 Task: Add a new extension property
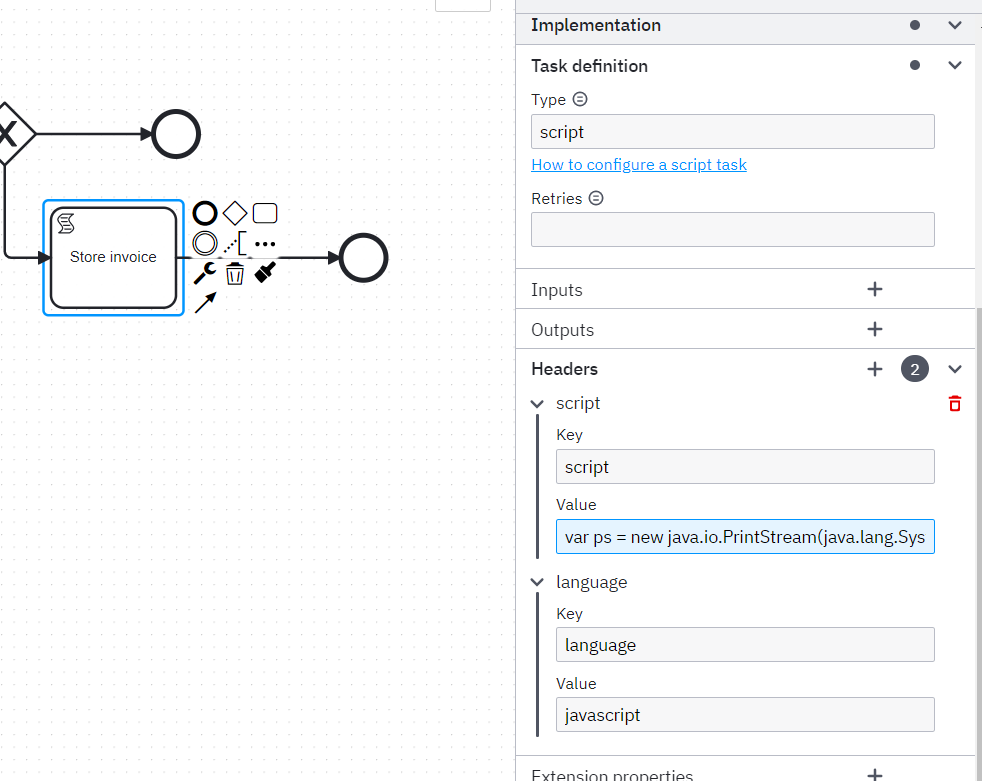pyautogui.click(x=875, y=775)
